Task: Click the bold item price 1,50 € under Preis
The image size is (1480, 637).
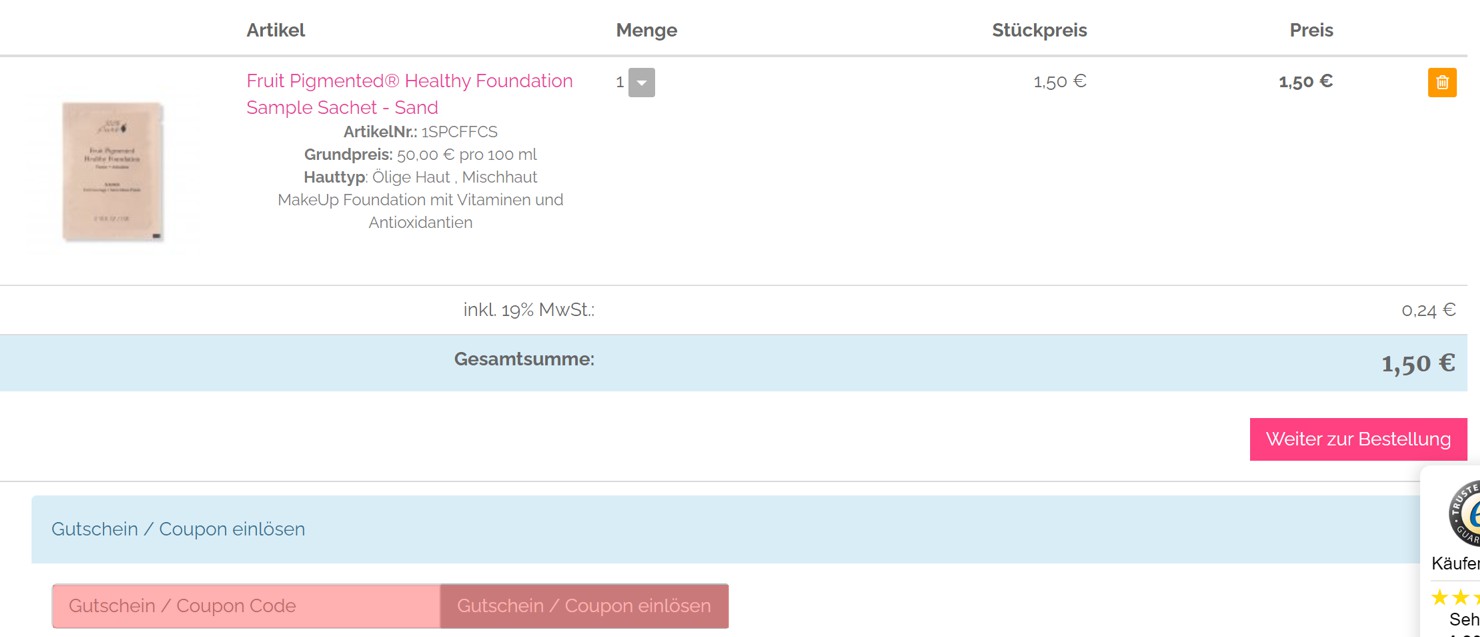Action: click(1306, 82)
